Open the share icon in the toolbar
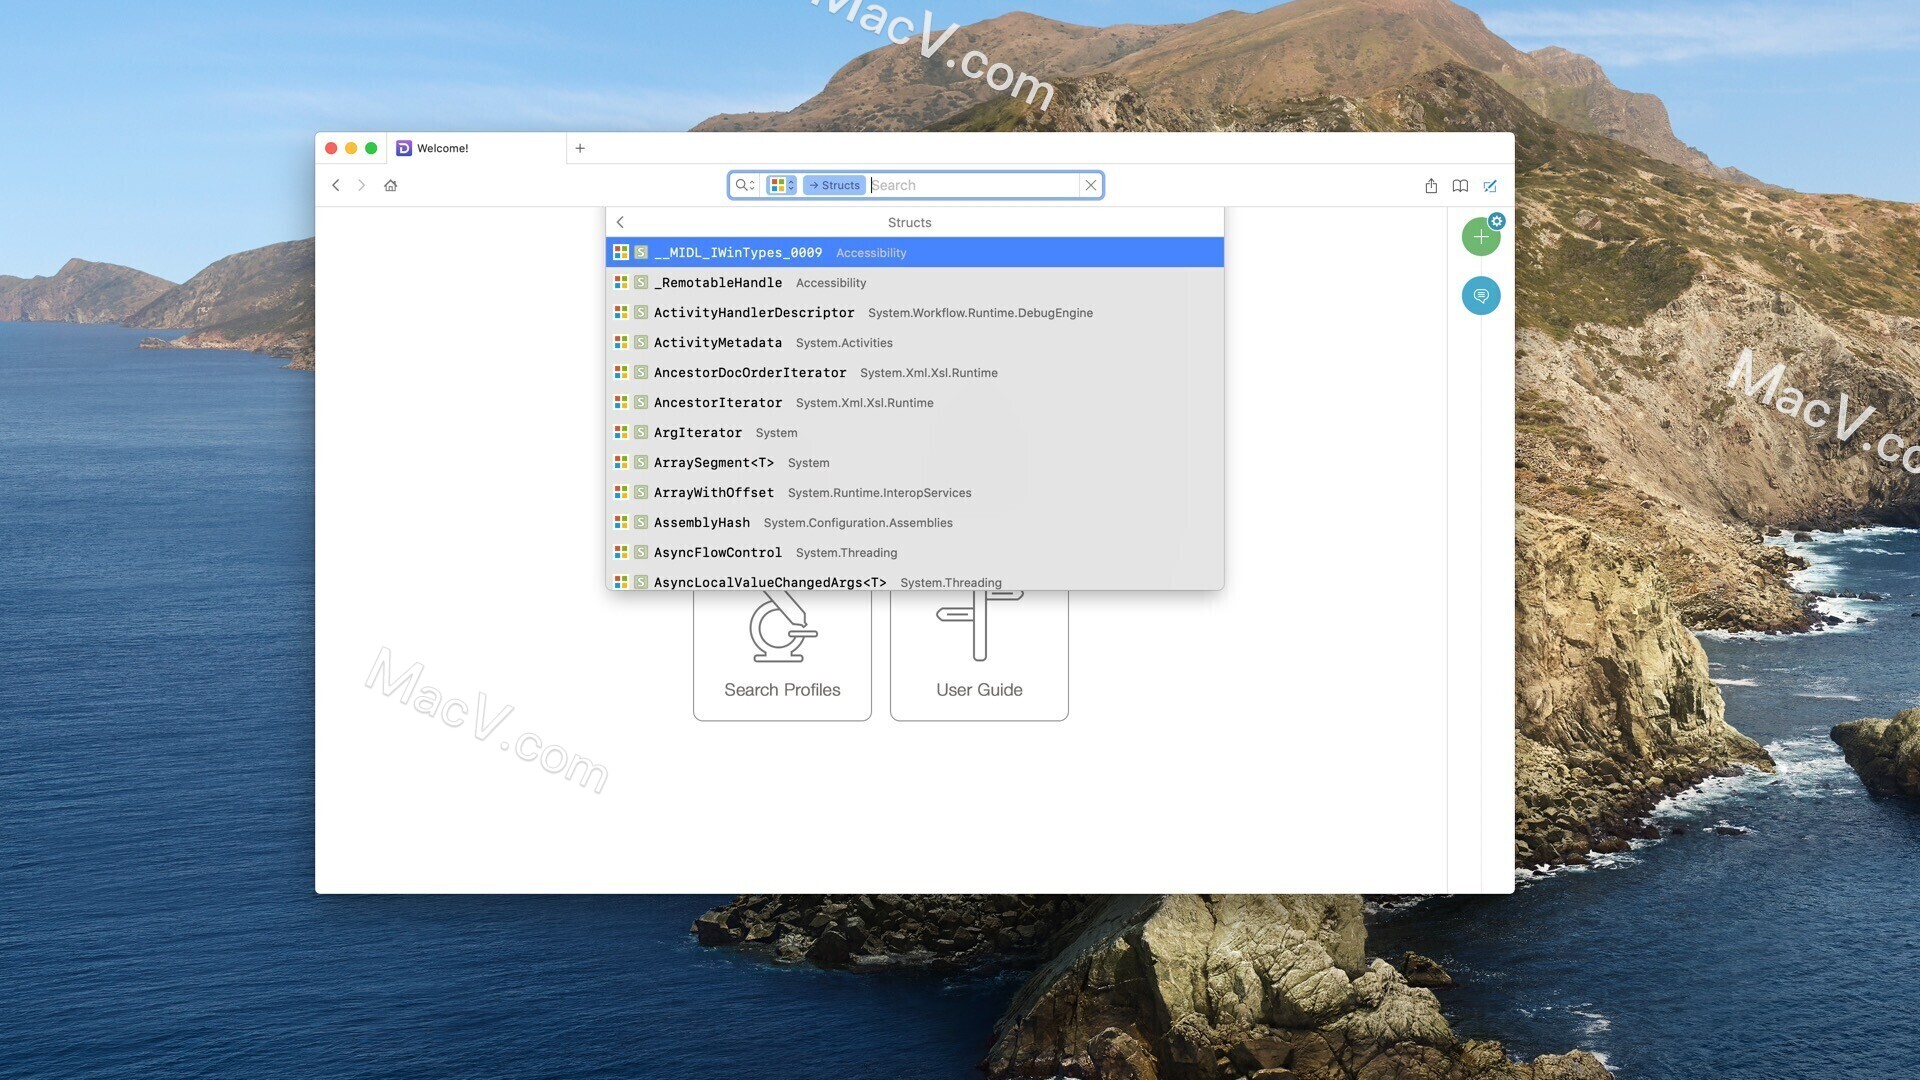The width and height of the screenshot is (1920, 1080). pos(1430,185)
